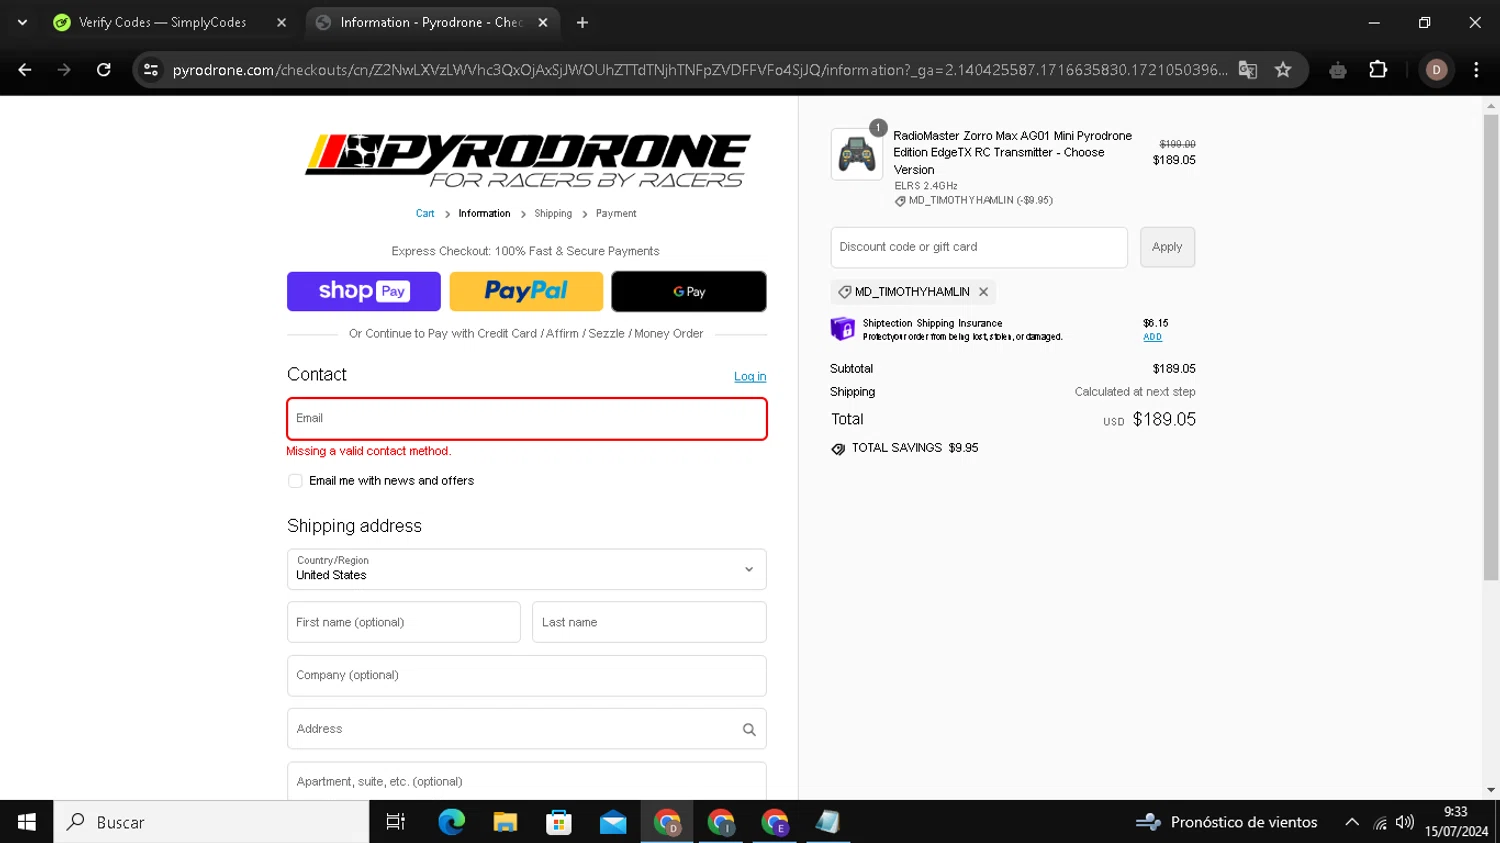Open the Mail app from taskbar
The height and width of the screenshot is (843, 1500).
tap(613, 822)
